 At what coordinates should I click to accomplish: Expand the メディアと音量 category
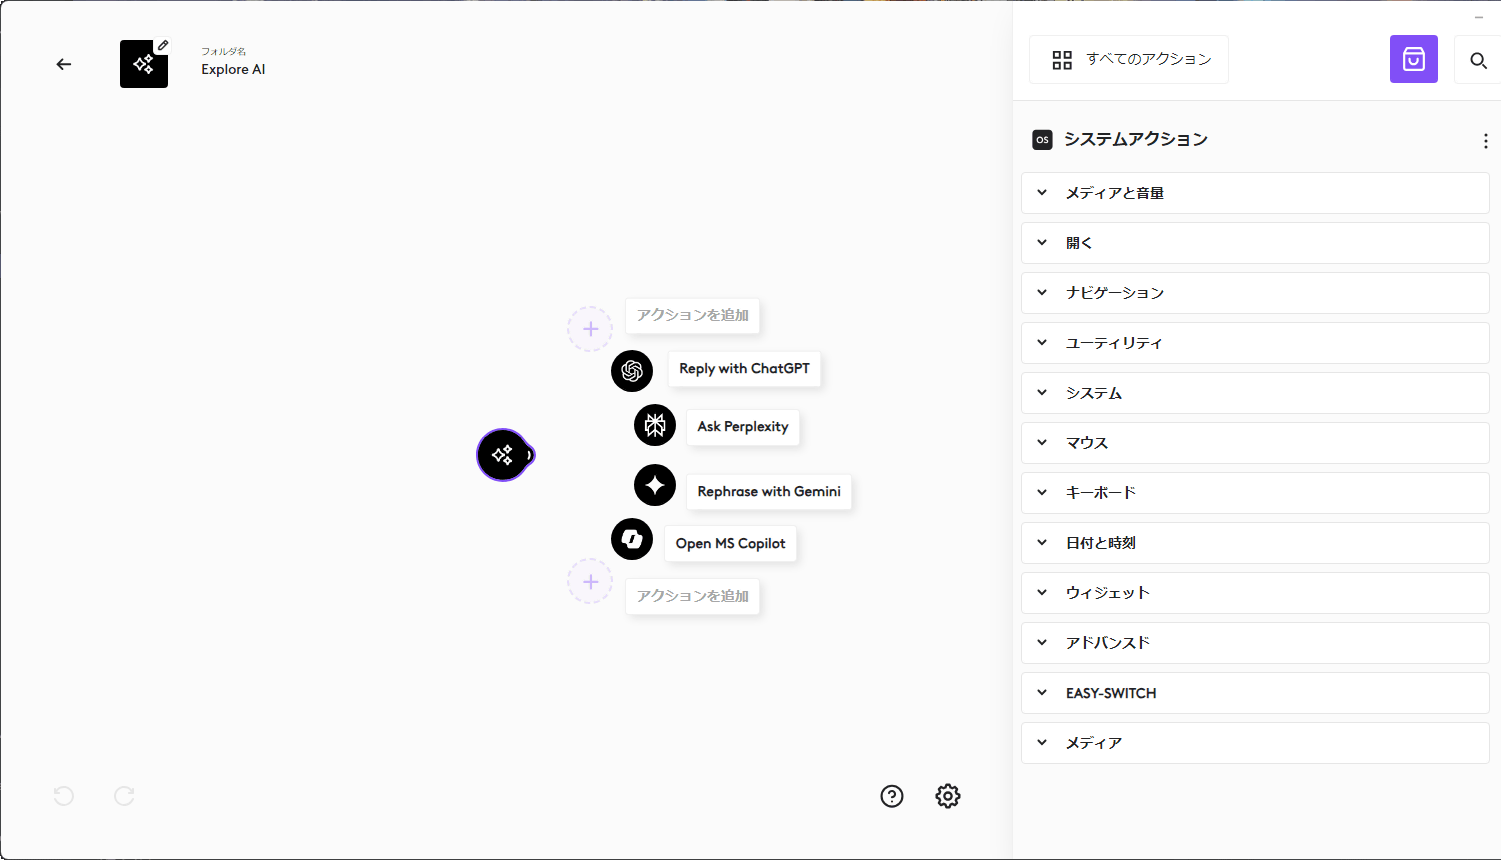[1255, 193]
